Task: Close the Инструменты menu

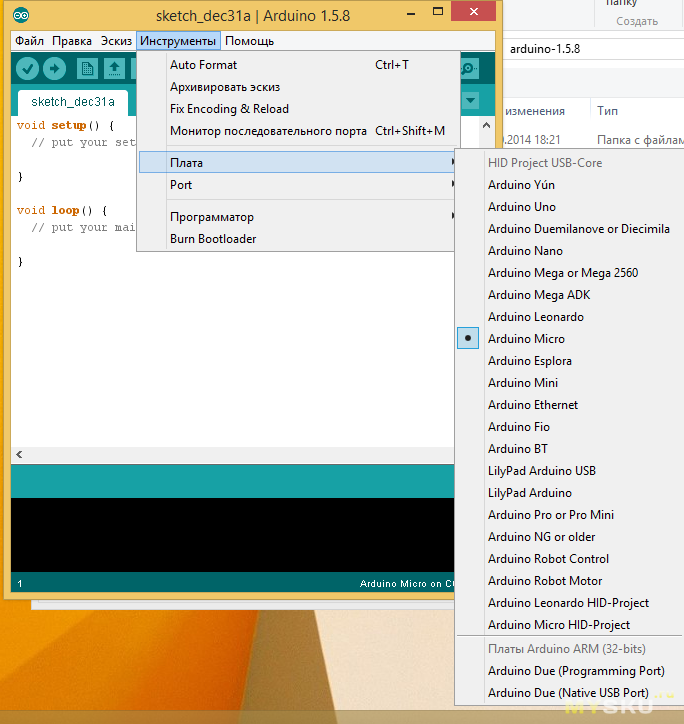Action: [178, 41]
